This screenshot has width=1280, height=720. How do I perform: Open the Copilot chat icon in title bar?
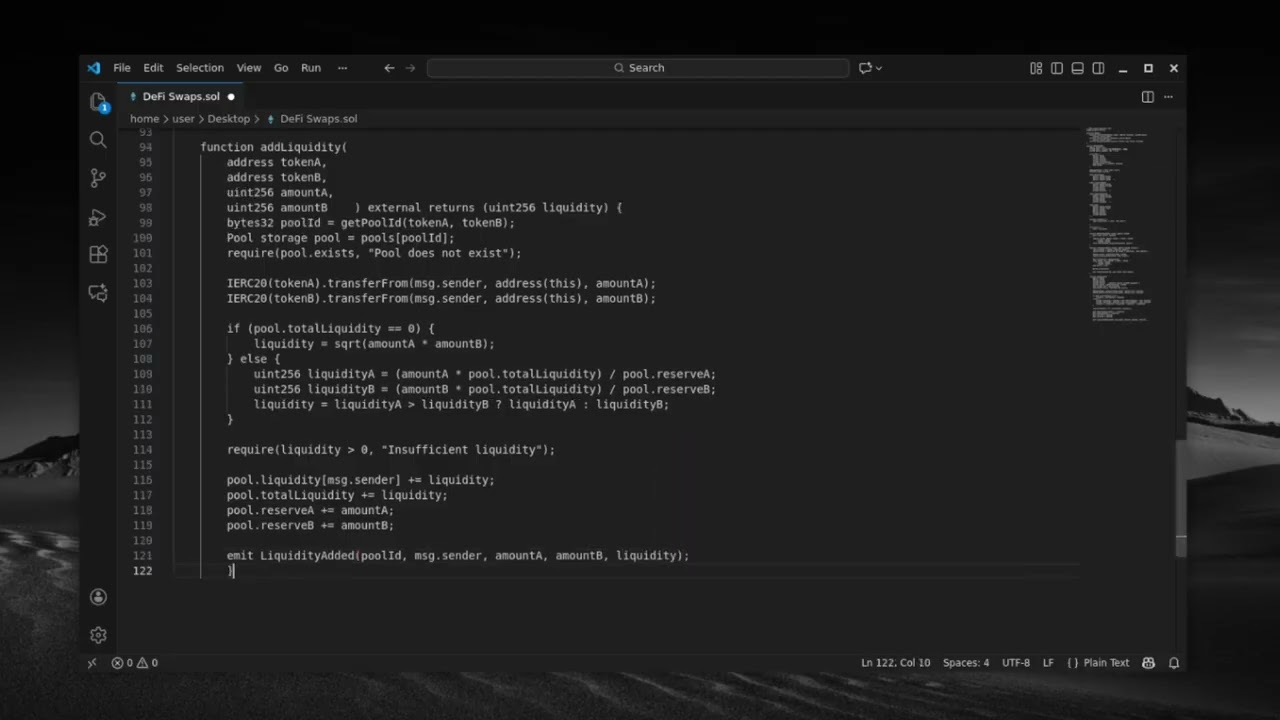[x=865, y=68]
